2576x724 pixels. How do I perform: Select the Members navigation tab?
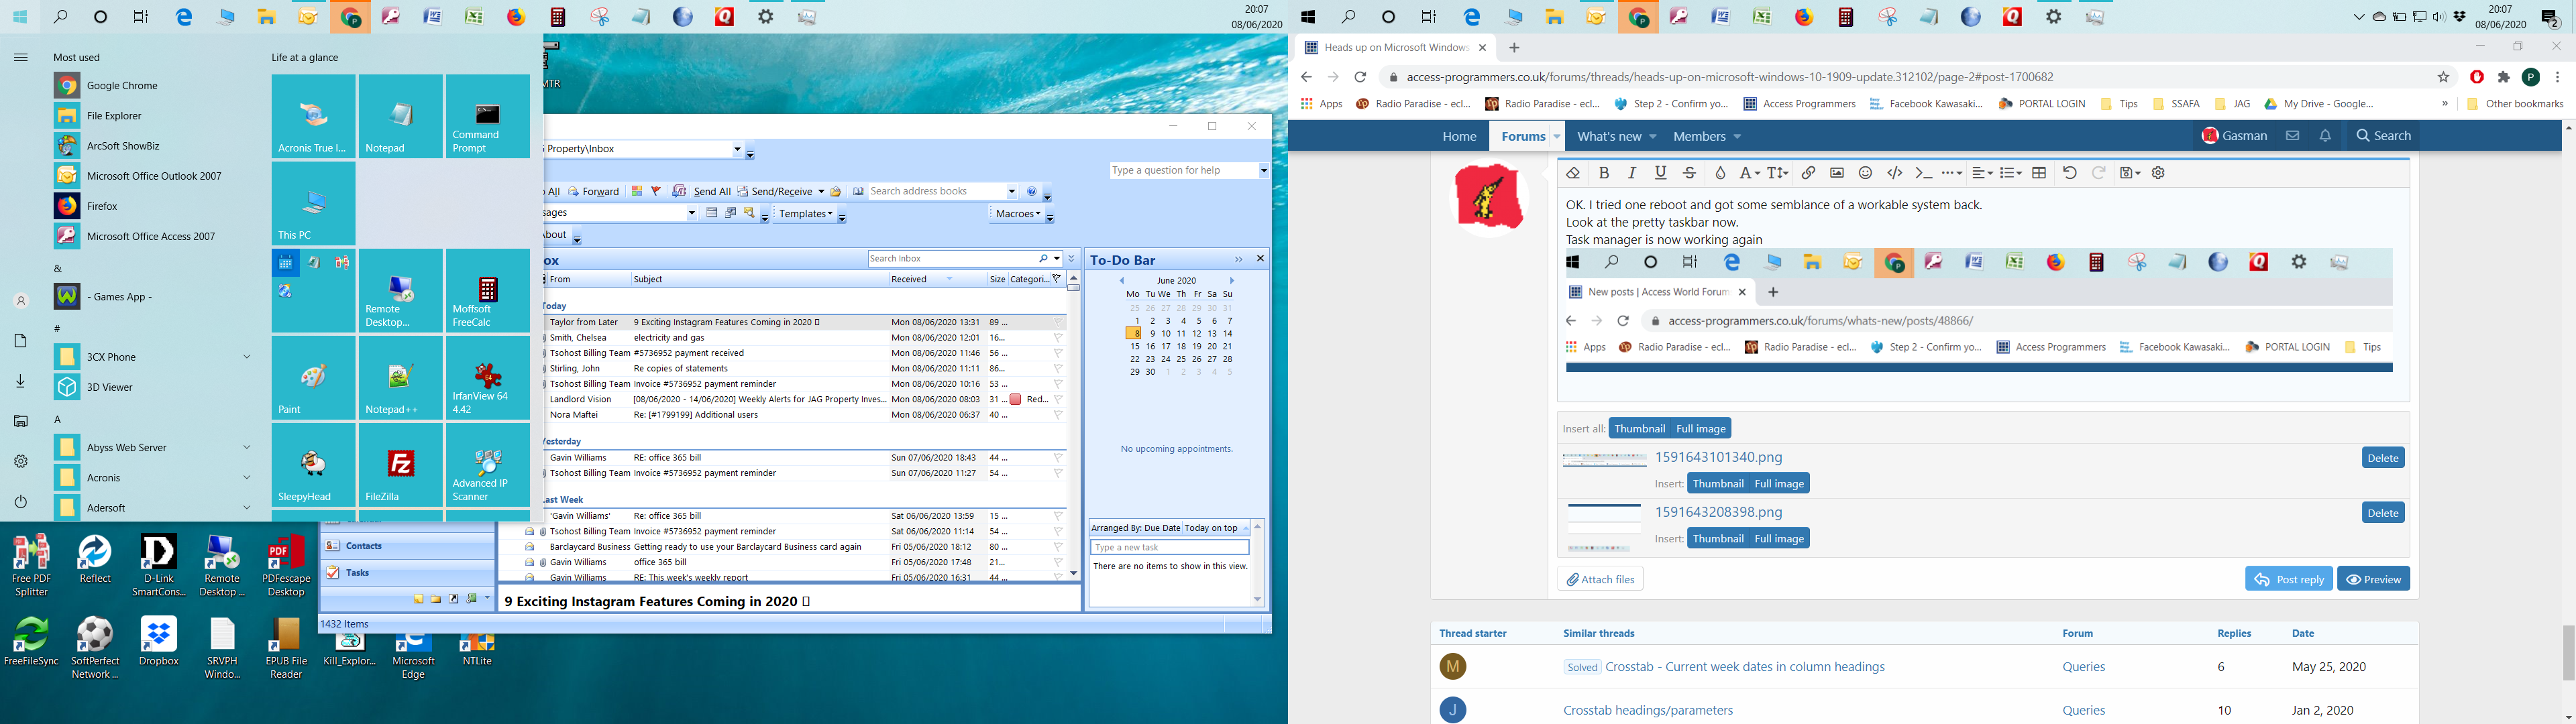pos(1699,136)
